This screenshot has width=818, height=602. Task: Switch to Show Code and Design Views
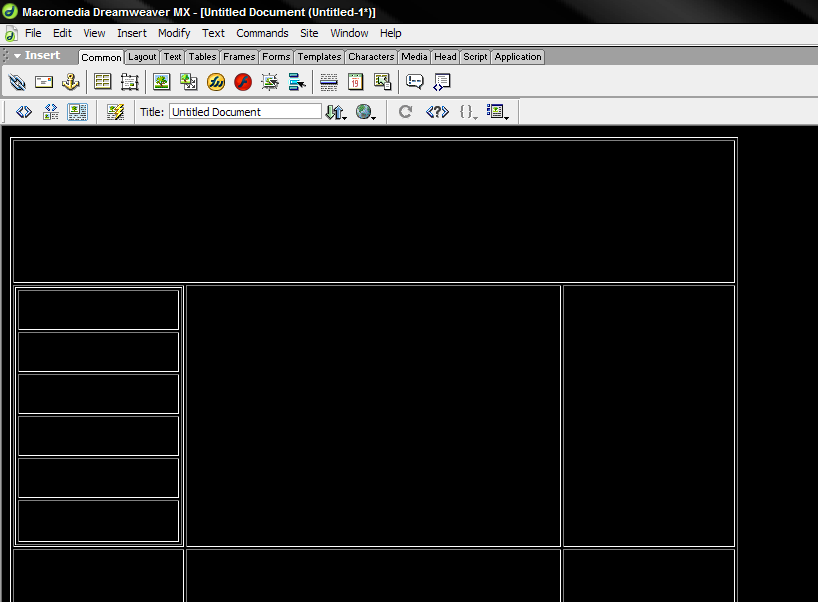[x=51, y=112]
